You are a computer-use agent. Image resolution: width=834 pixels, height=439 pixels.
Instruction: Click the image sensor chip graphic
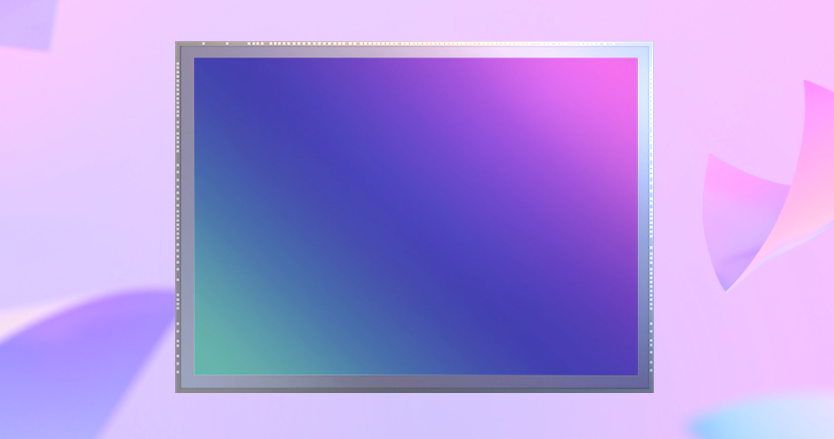[x=414, y=217]
